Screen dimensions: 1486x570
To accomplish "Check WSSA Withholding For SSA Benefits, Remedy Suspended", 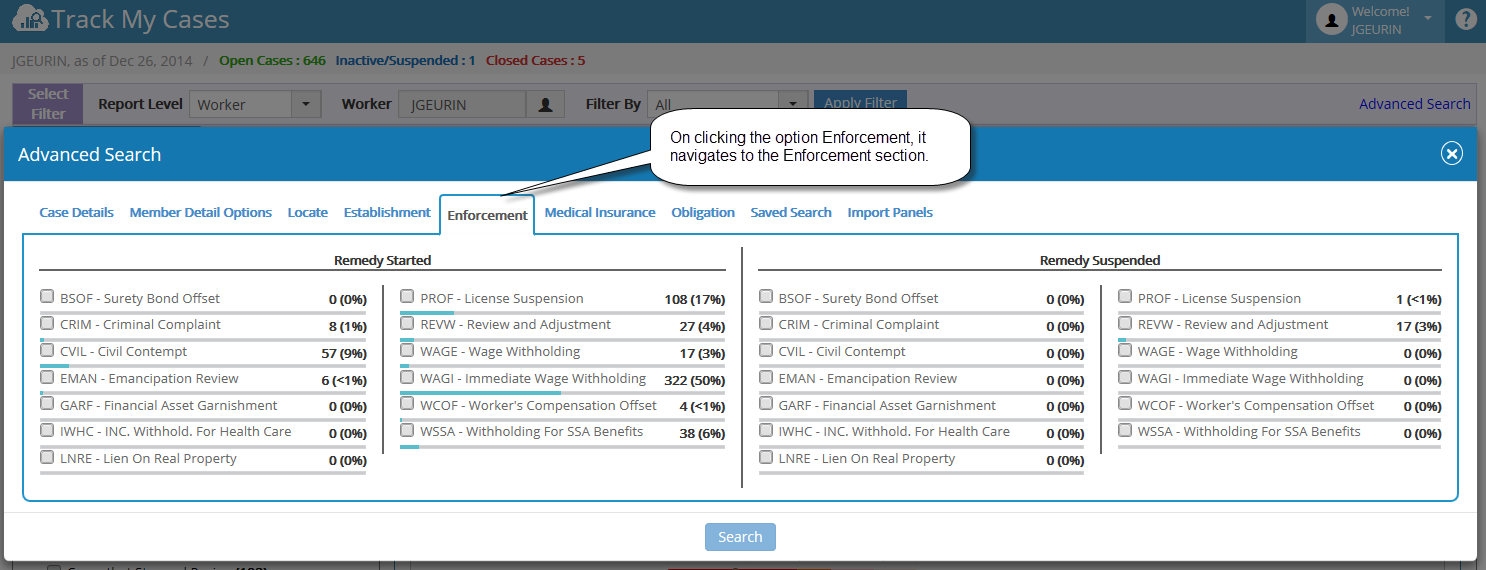I will [1125, 430].
